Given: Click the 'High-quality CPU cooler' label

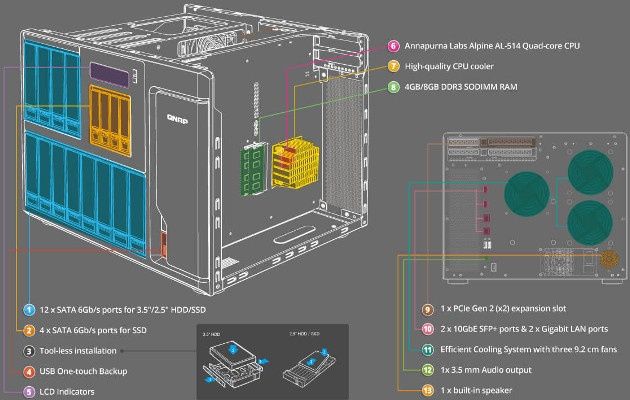Looking at the screenshot, I should pyautogui.click(x=449, y=66).
